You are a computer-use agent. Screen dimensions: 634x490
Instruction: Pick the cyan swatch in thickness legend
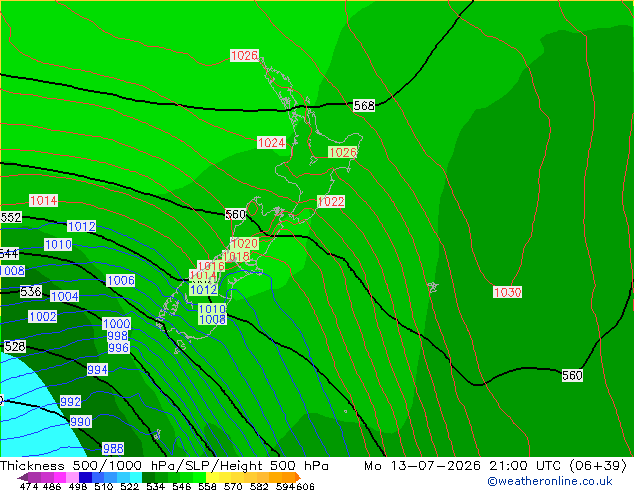pos(135,477)
